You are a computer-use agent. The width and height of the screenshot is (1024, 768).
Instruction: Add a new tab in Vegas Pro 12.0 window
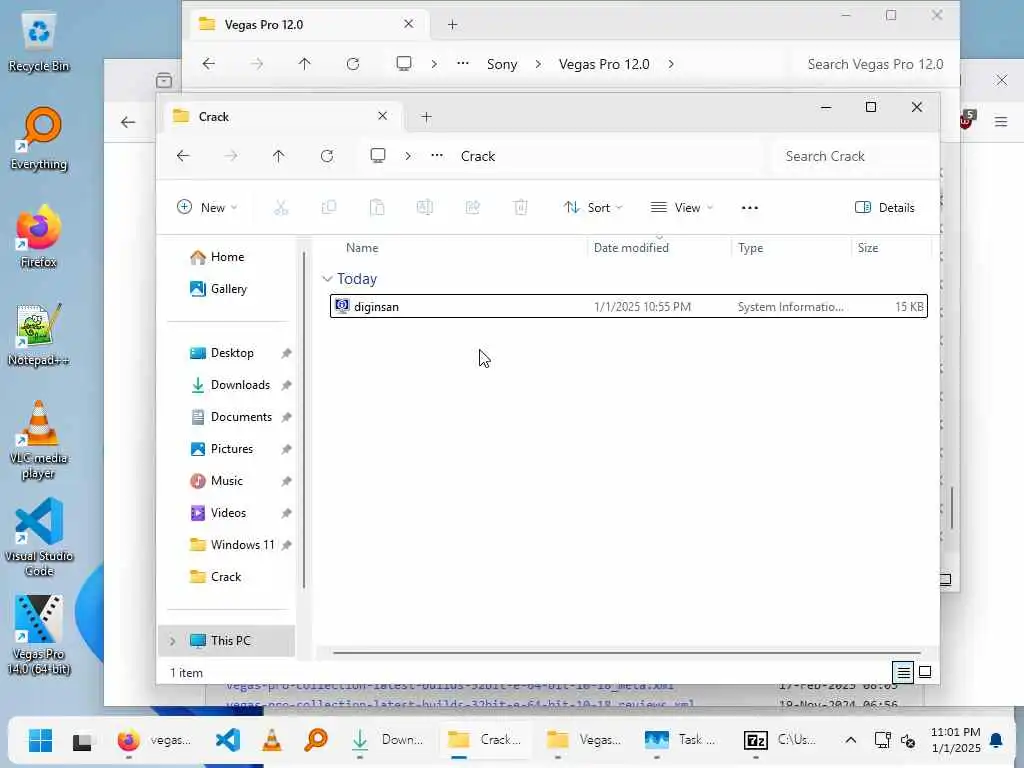coord(452,25)
